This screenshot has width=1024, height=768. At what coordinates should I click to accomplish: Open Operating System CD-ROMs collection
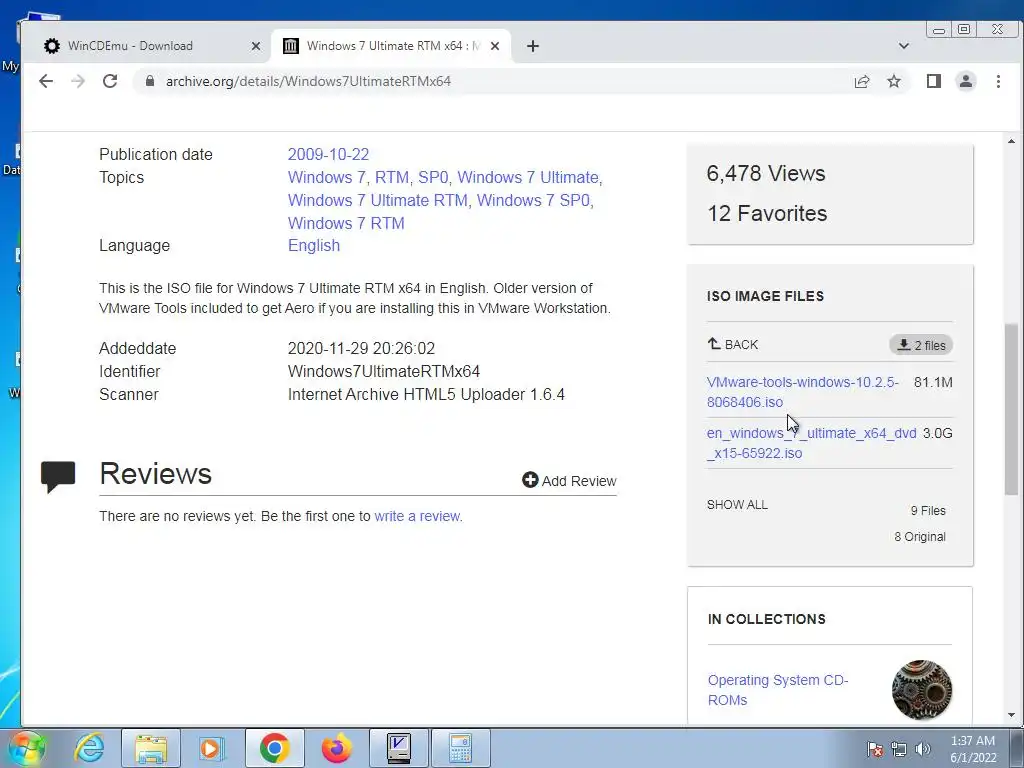[778, 690]
